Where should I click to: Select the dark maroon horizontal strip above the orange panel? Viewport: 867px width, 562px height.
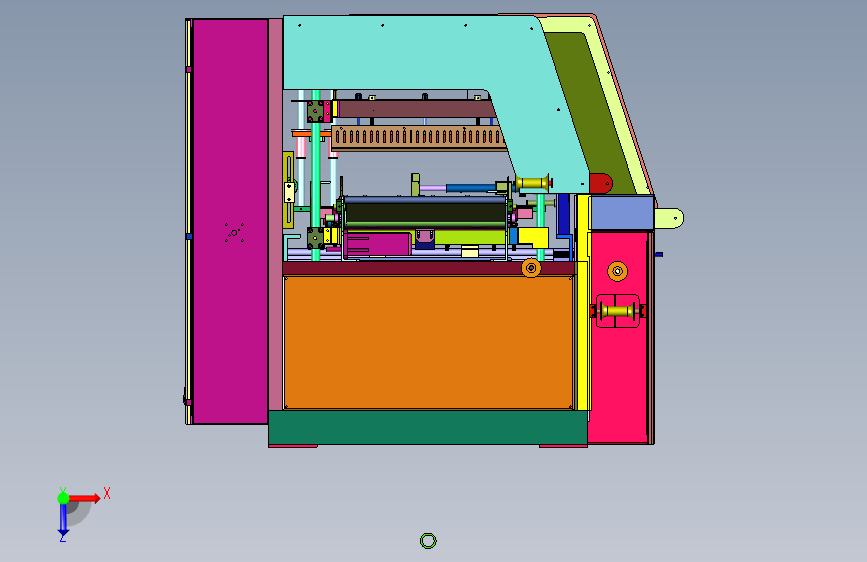pyautogui.click(x=429, y=268)
